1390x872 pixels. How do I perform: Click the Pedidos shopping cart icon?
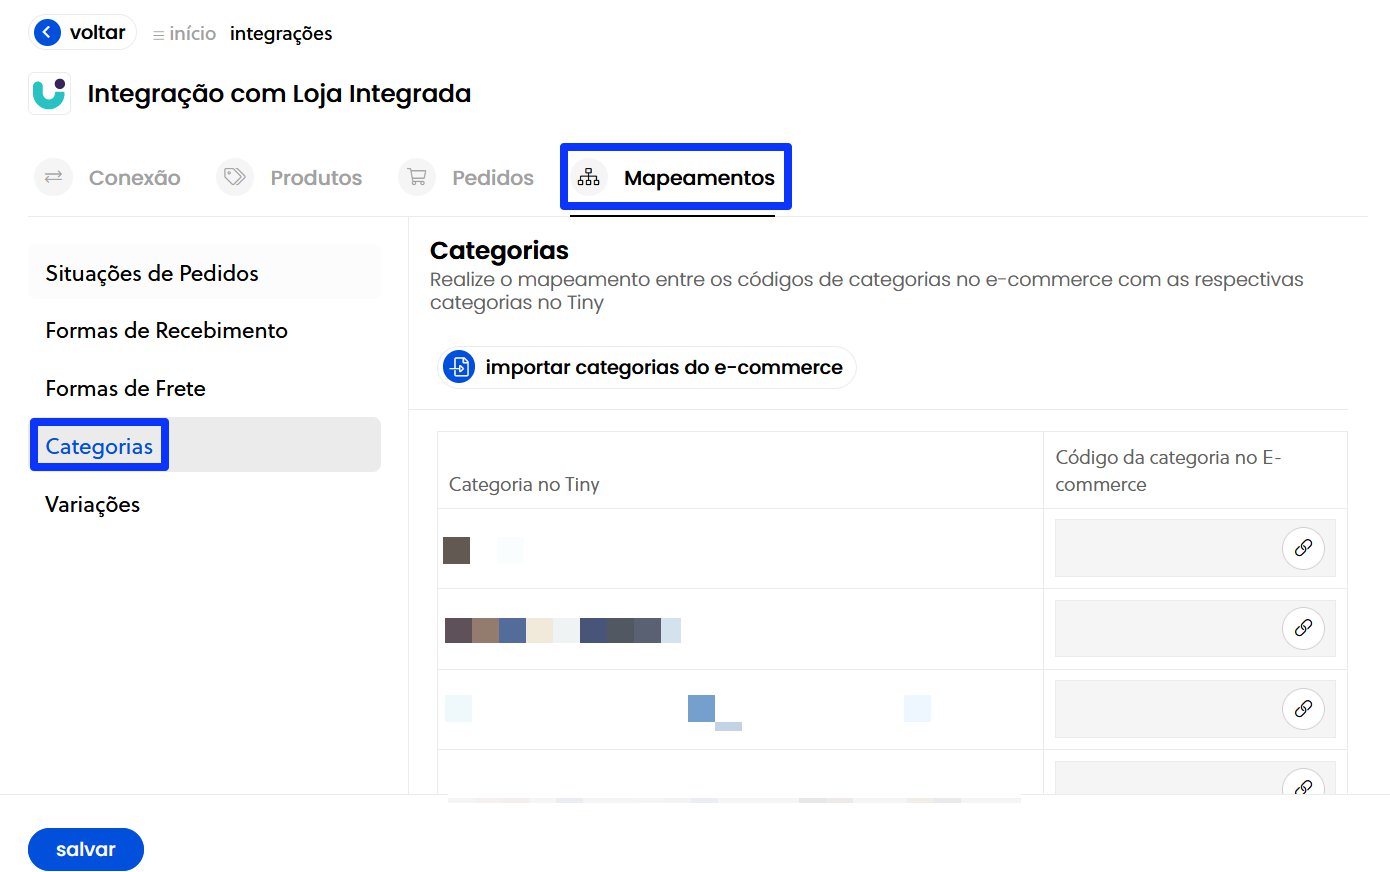pyautogui.click(x=417, y=178)
